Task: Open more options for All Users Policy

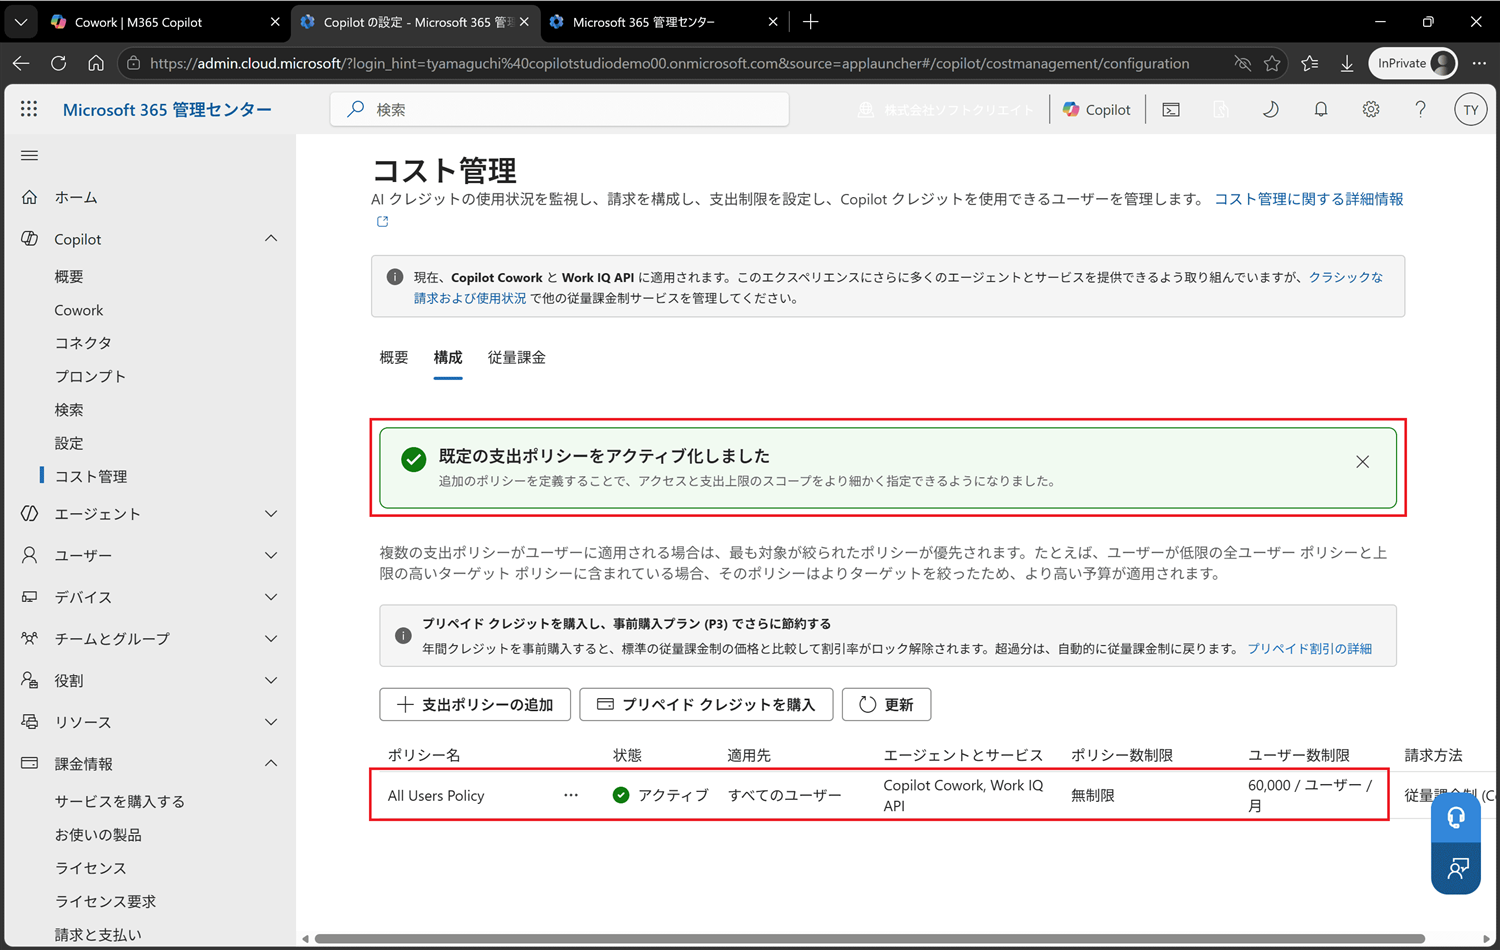Action: click(x=571, y=795)
